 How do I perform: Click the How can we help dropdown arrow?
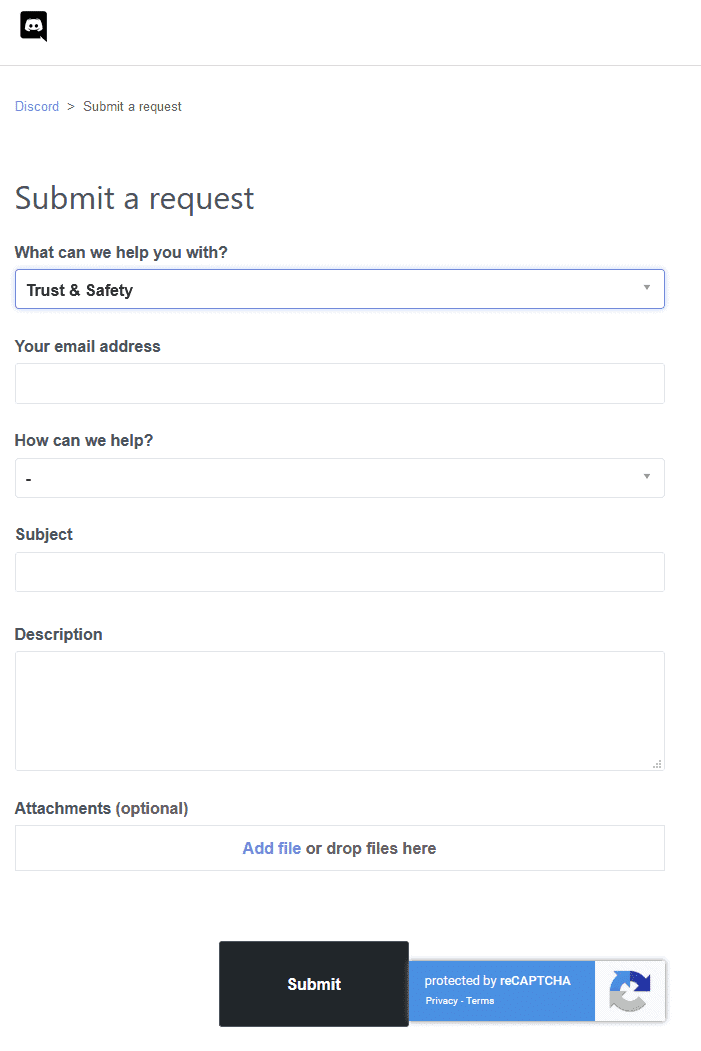pyautogui.click(x=647, y=478)
